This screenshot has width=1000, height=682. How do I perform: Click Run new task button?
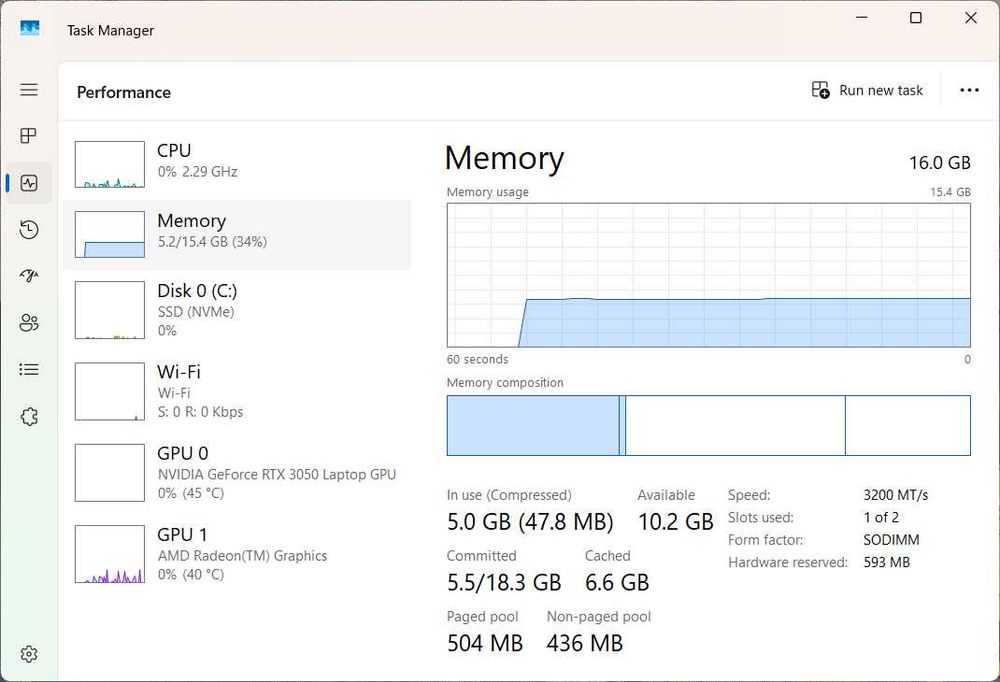coord(867,90)
